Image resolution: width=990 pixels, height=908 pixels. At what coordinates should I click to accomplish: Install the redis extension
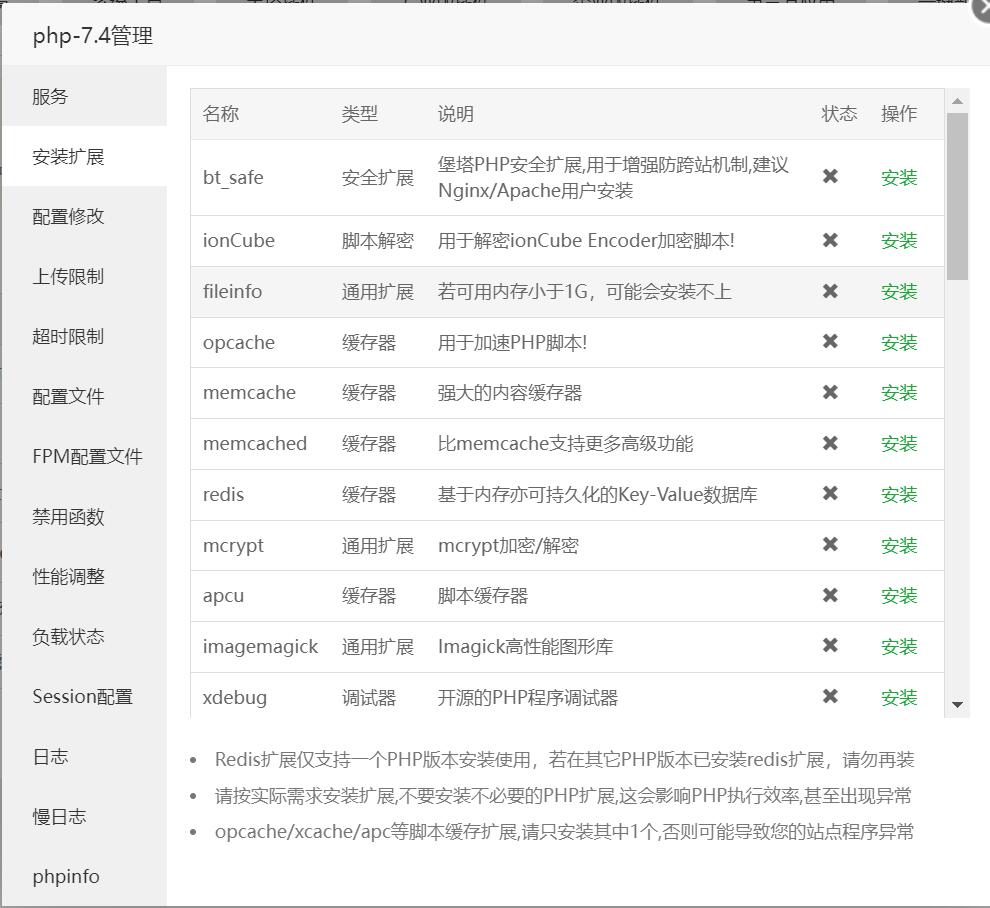[x=899, y=494]
